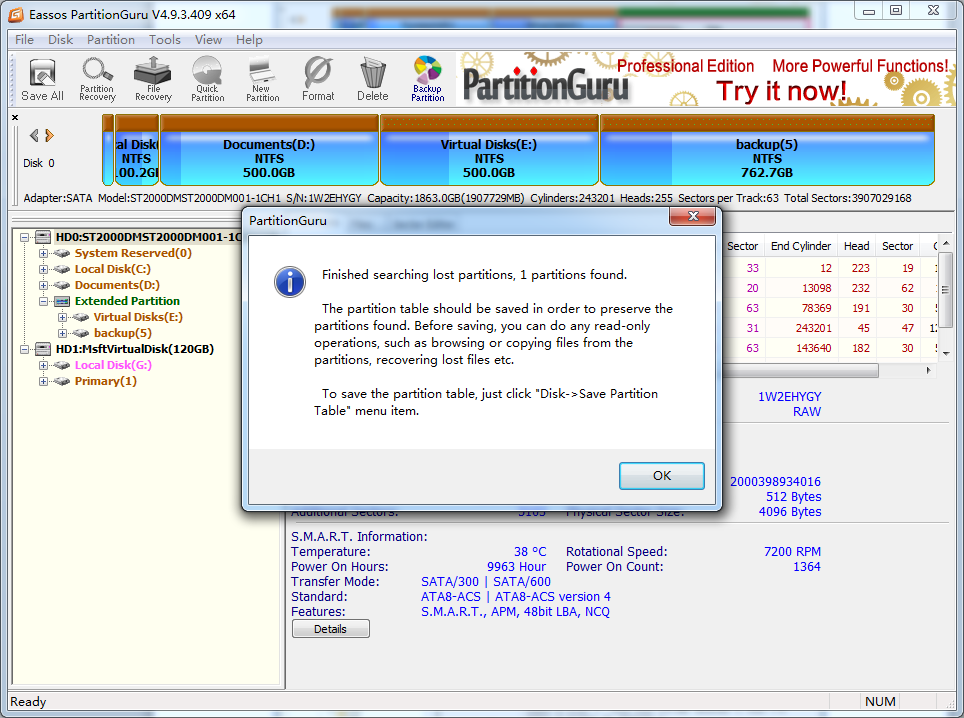Screen dimensions: 964x718
Task: Click the Local Disk(G:) partition icon
Action: point(61,365)
